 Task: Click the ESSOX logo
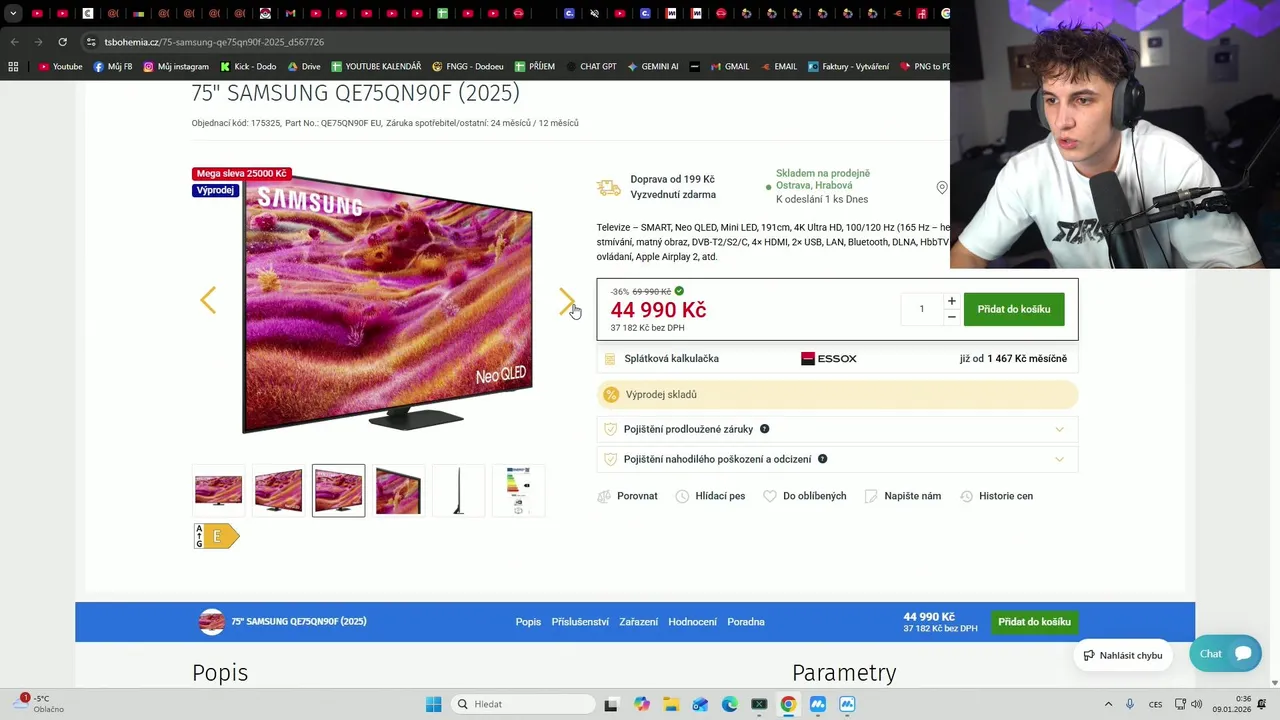(x=829, y=359)
